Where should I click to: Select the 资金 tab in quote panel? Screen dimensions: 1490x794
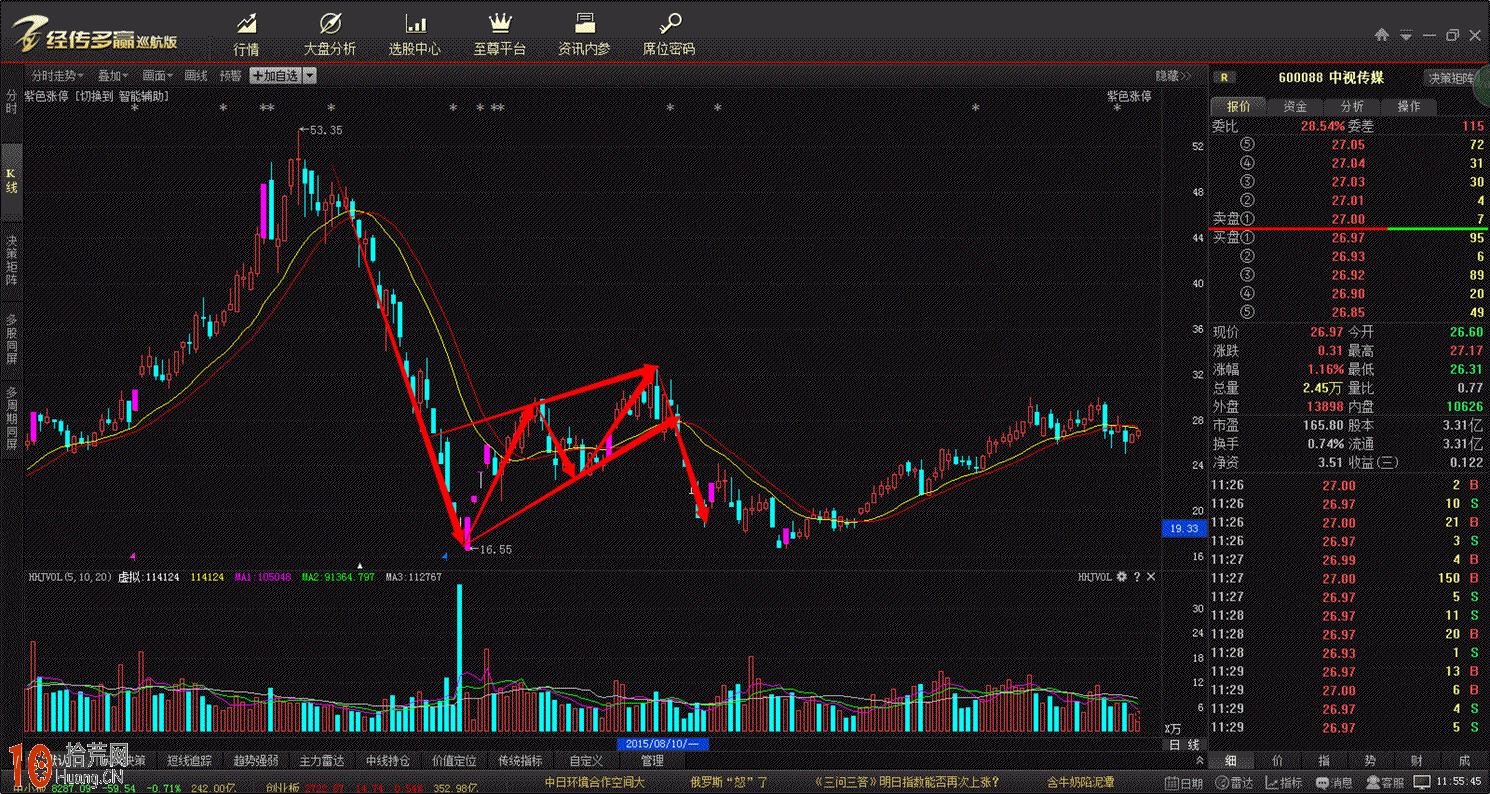pyautogui.click(x=1295, y=106)
